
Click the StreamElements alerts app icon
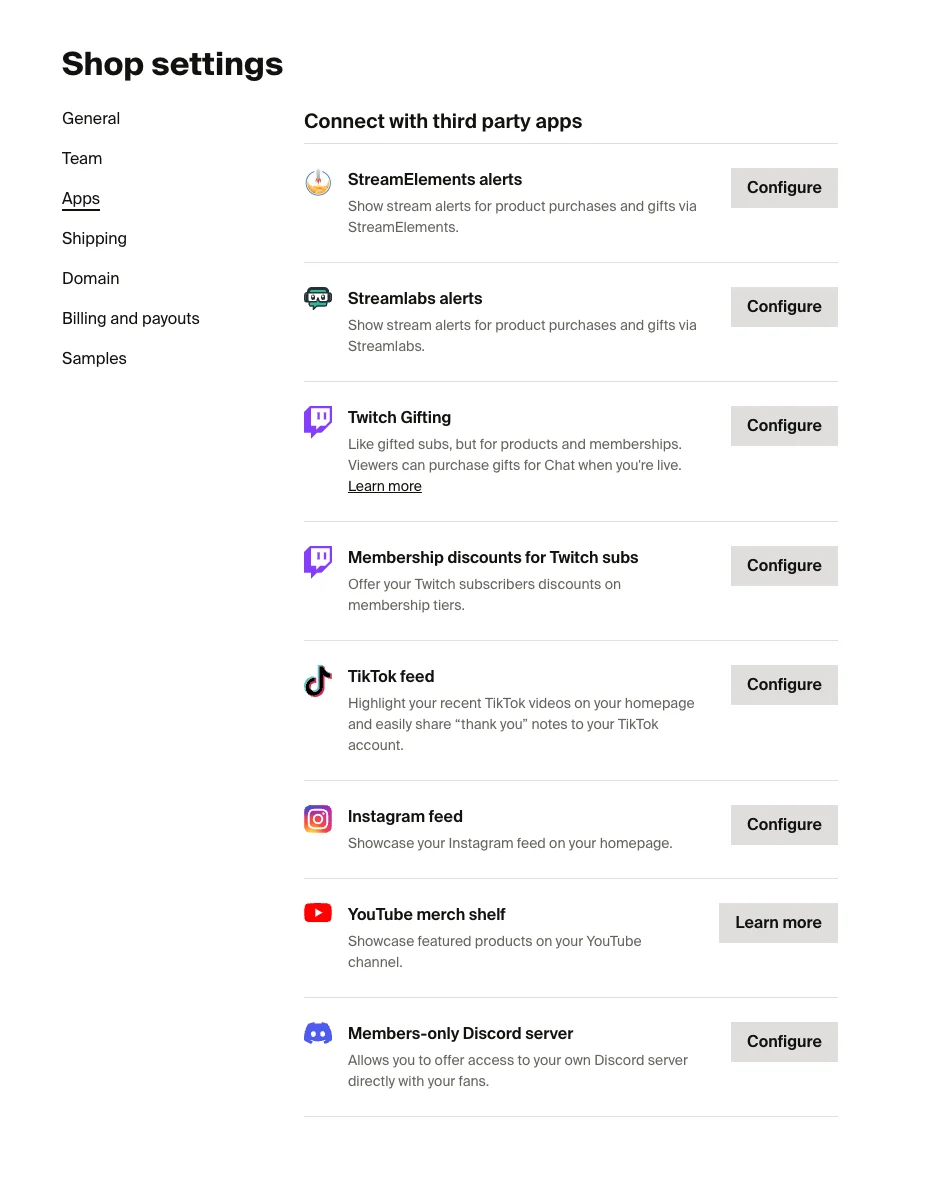click(x=318, y=182)
